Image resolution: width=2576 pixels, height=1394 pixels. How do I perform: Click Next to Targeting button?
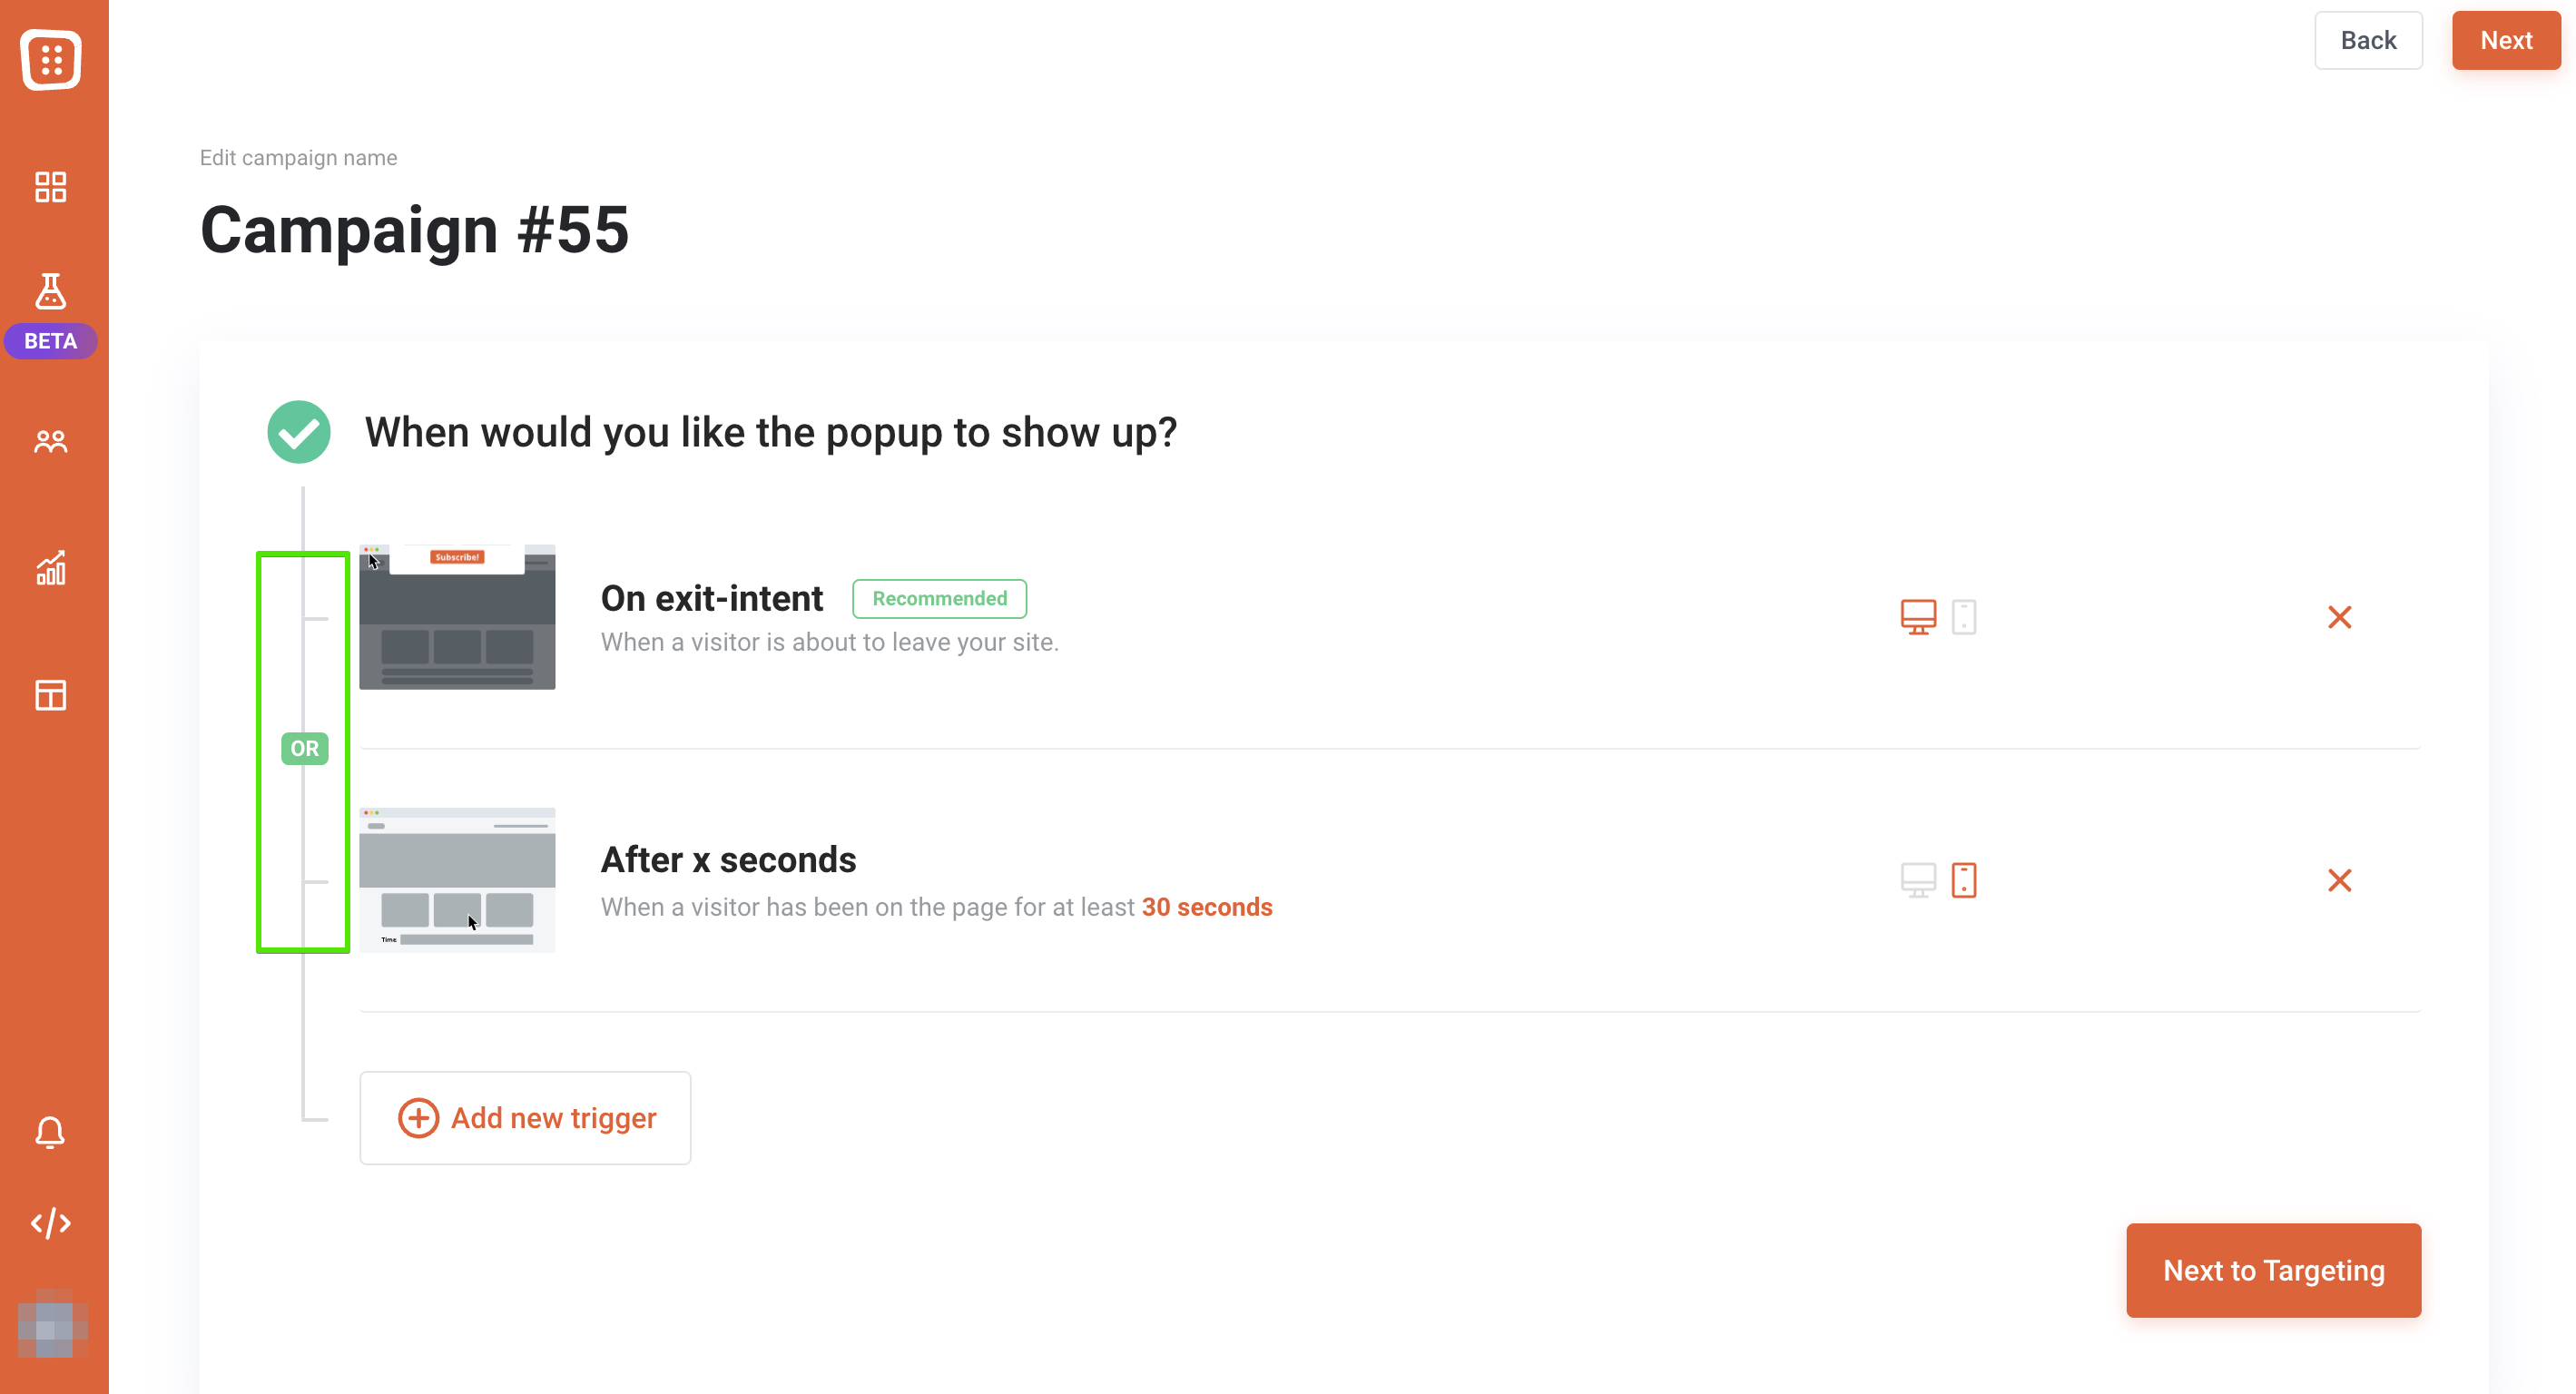pos(2274,1270)
